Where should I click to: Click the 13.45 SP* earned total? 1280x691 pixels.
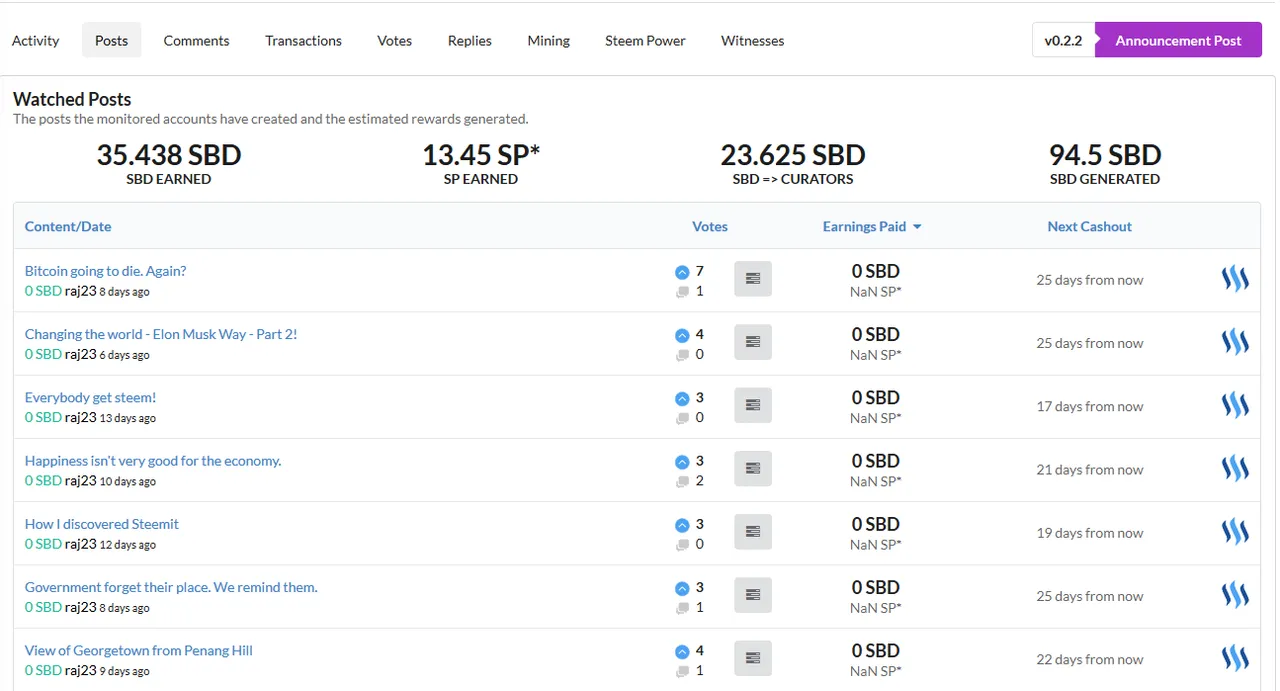point(481,155)
